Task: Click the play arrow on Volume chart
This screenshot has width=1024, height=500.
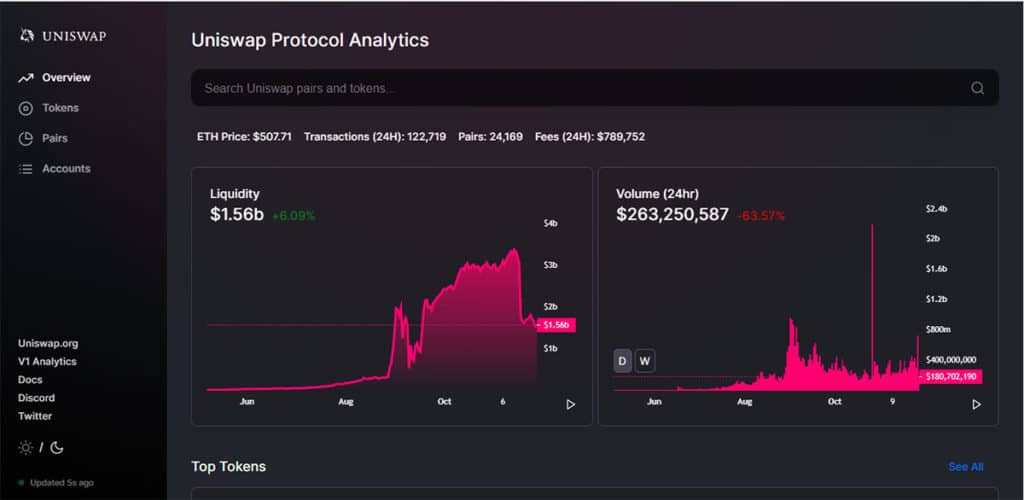Action: 976,405
